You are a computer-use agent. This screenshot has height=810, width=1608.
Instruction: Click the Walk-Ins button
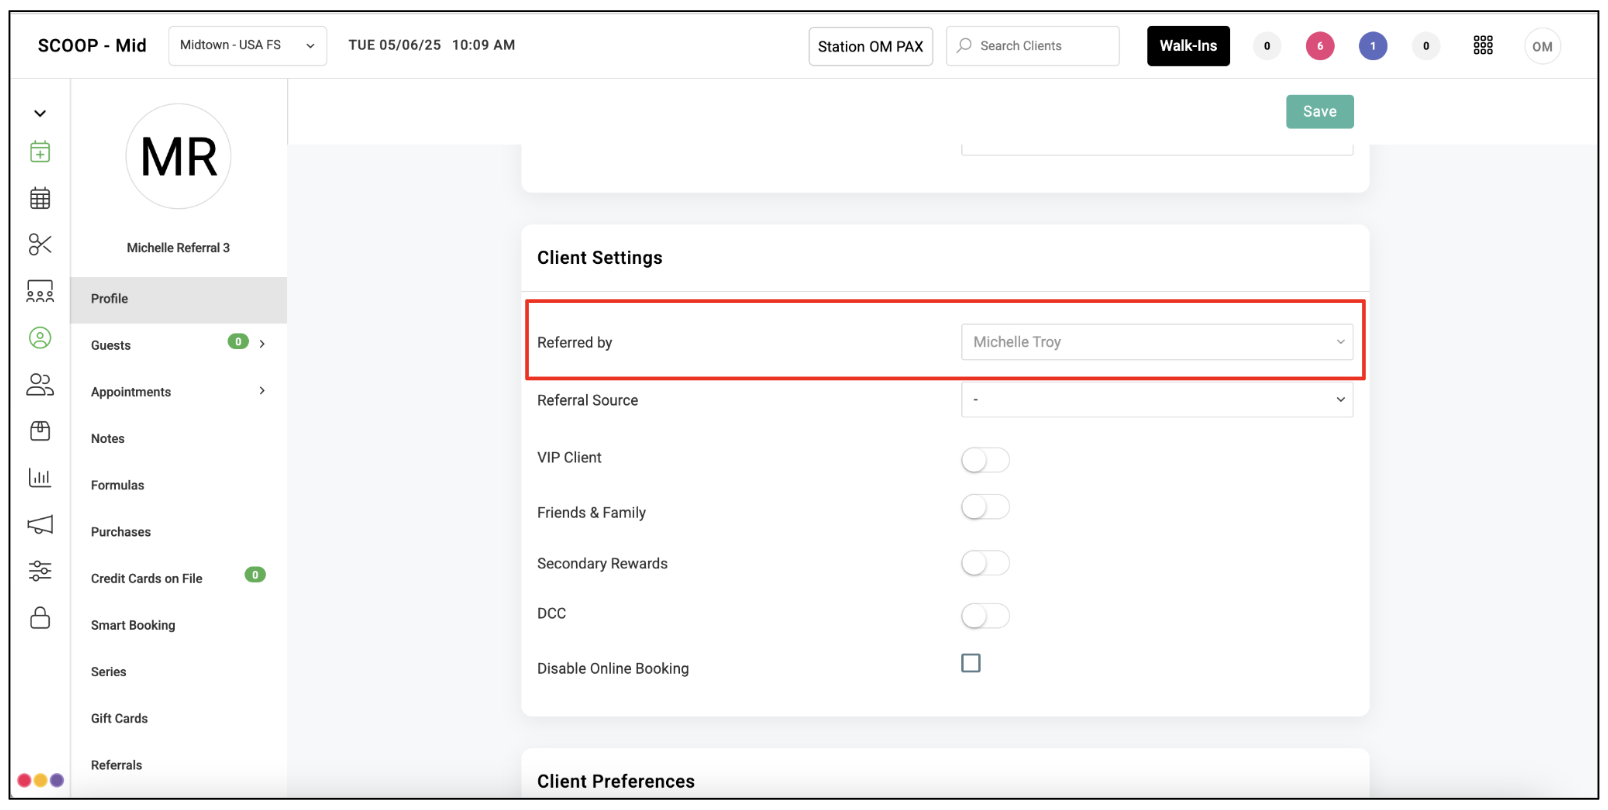coord(1188,46)
